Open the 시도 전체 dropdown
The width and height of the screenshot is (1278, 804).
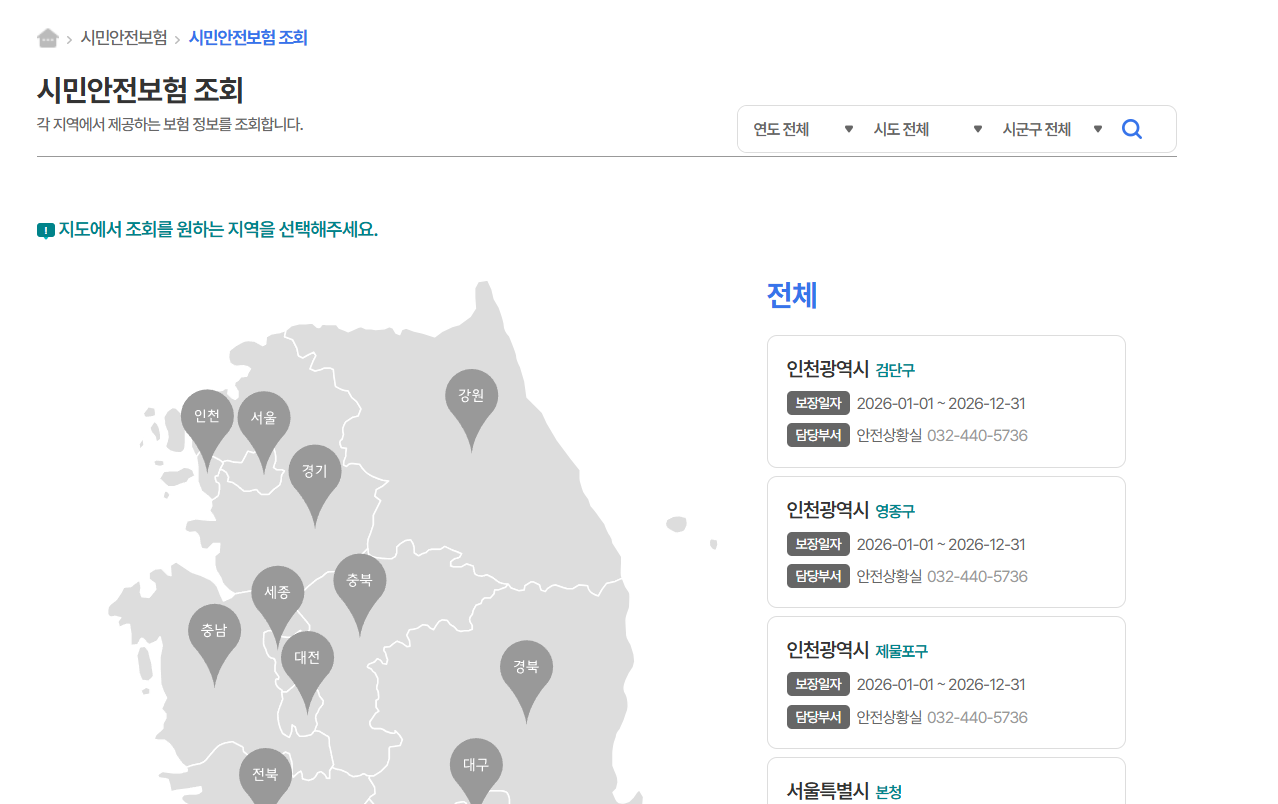927,129
